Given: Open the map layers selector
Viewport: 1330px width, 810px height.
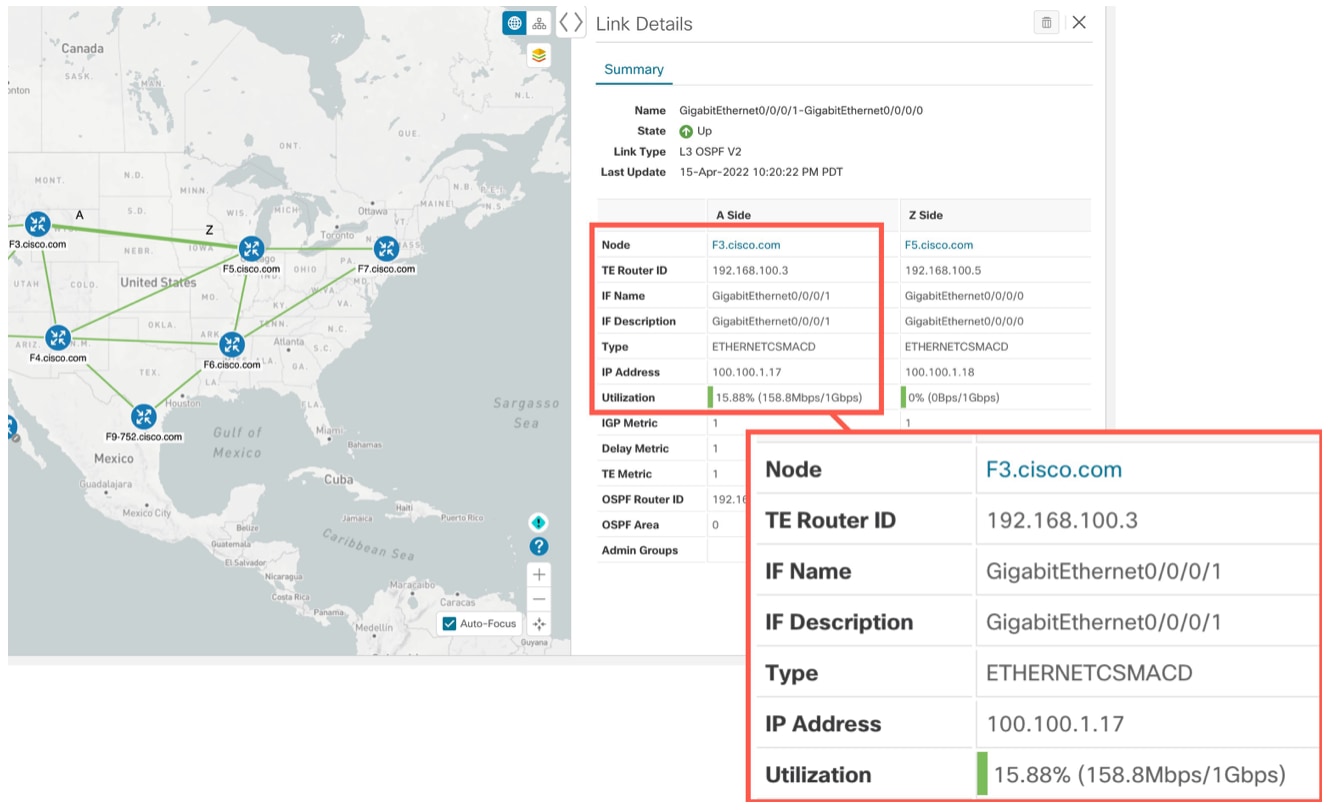Looking at the screenshot, I should pyautogui.click(x=538, y=56).
